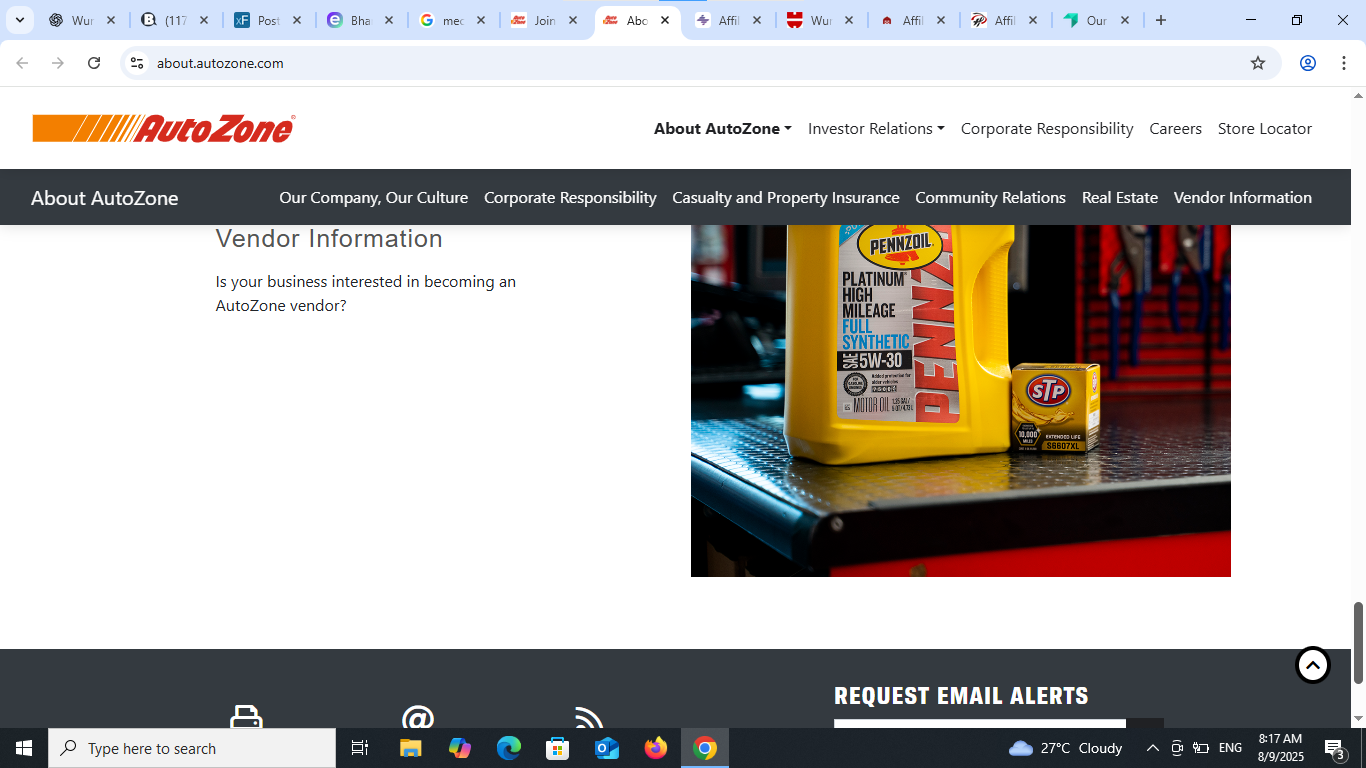The height and width of the screenshot is (768, 1366).
Task: Open a new tab with the plus button
Action: 1160,20
